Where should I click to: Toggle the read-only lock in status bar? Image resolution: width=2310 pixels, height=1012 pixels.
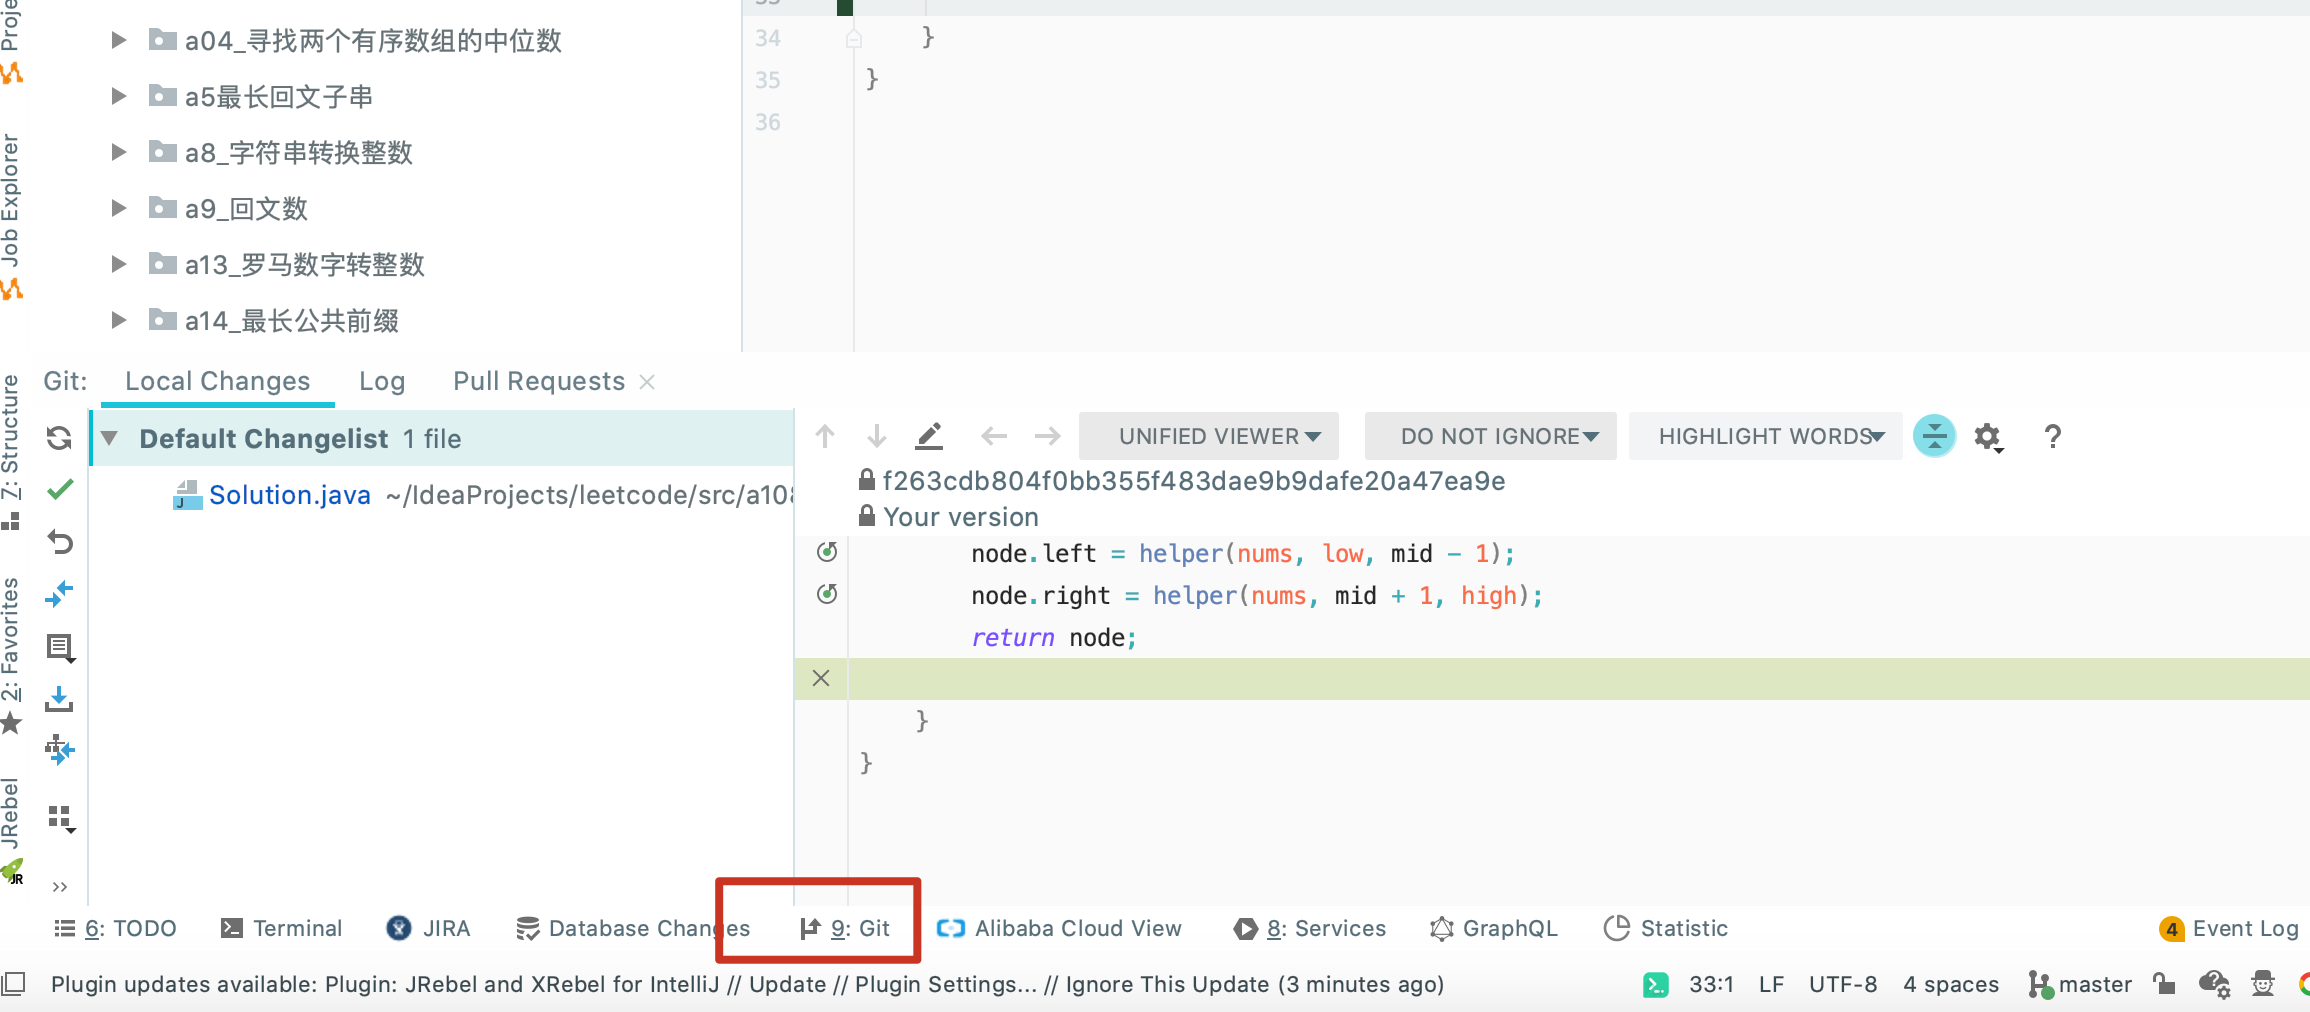click(x=2163, y=984)
